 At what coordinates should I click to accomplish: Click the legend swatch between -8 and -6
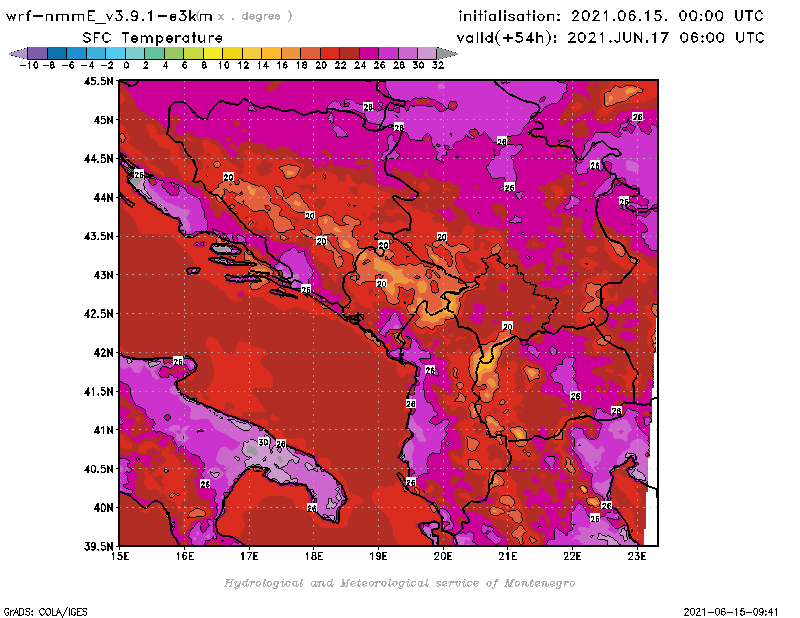(57, 53)
